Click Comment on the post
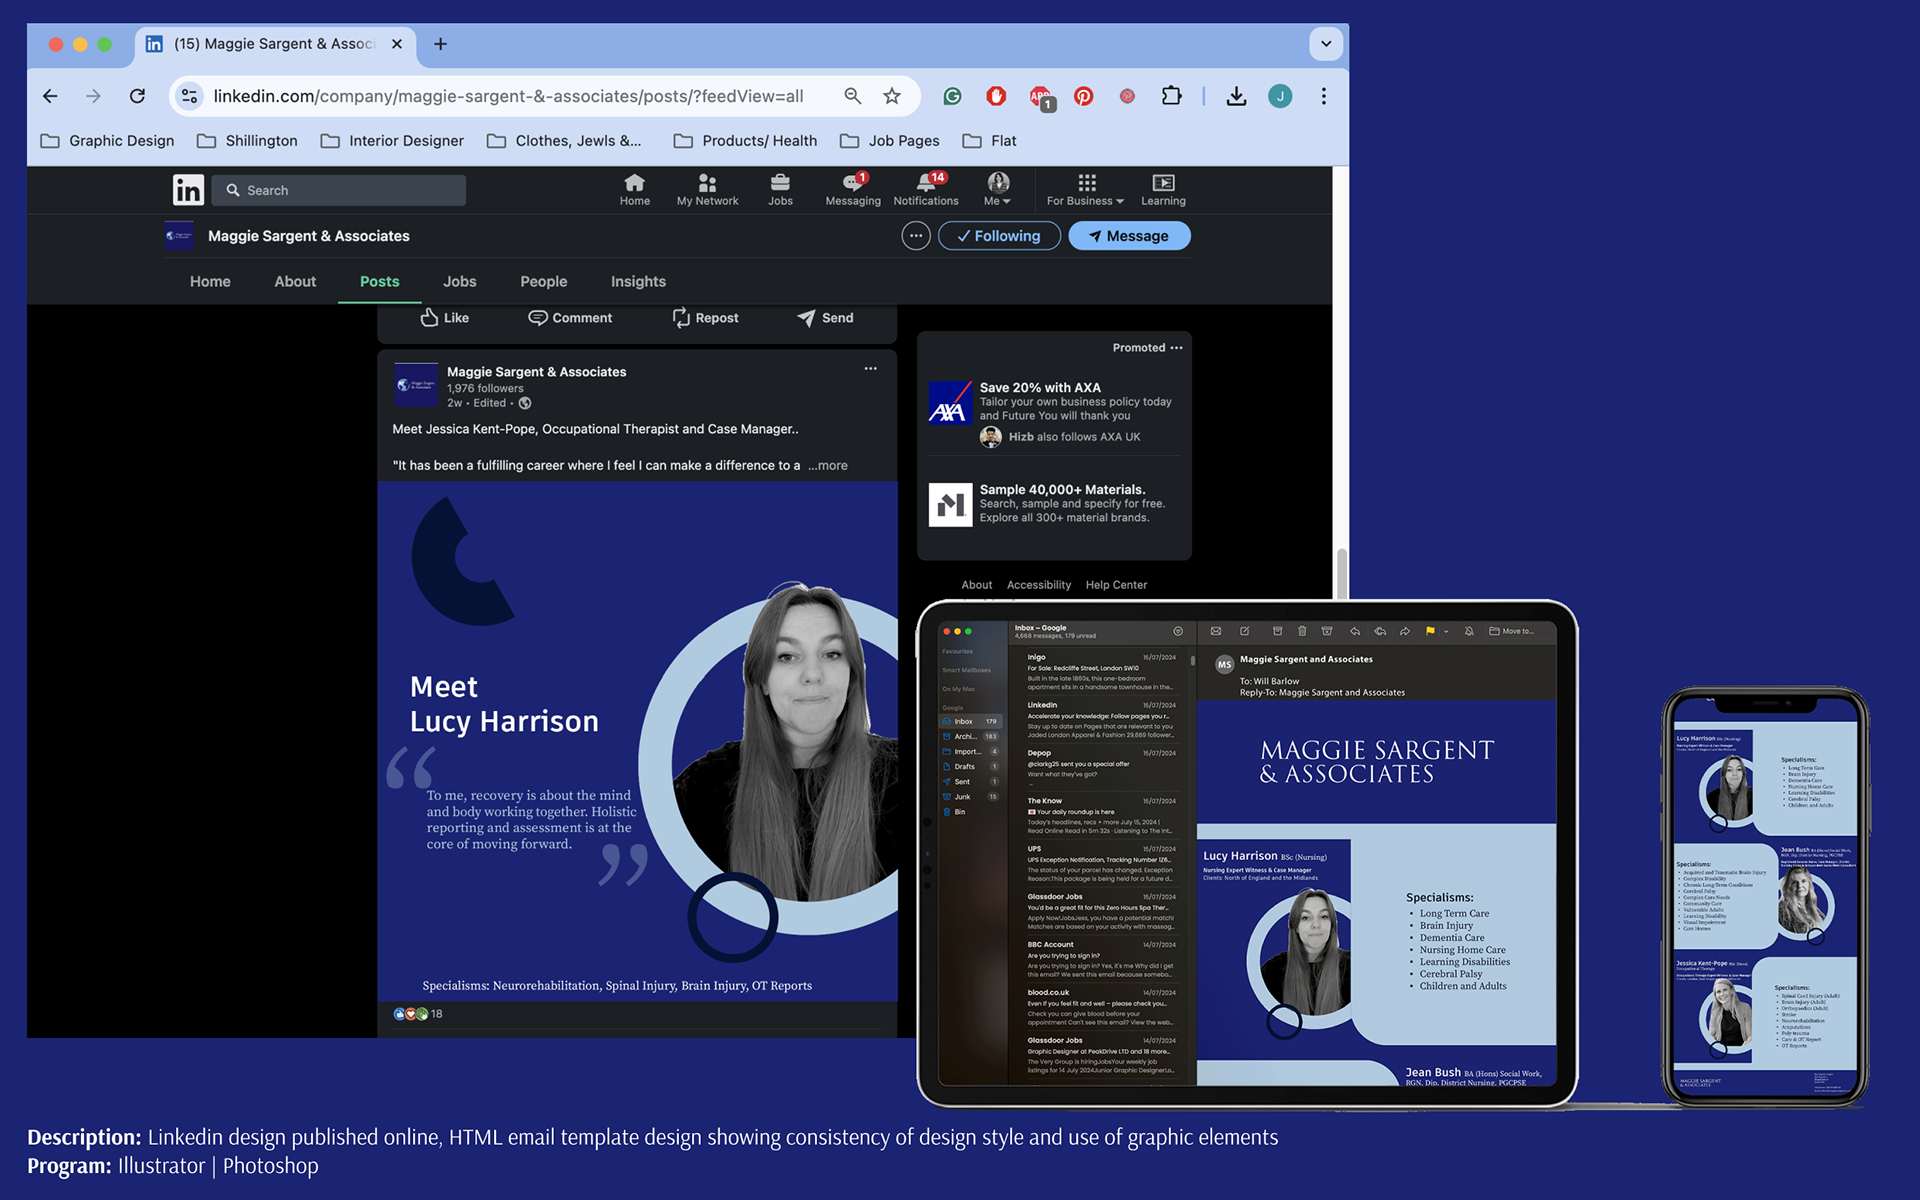The width and height of the screenshot is (1920, 1200). pos(570,317)
